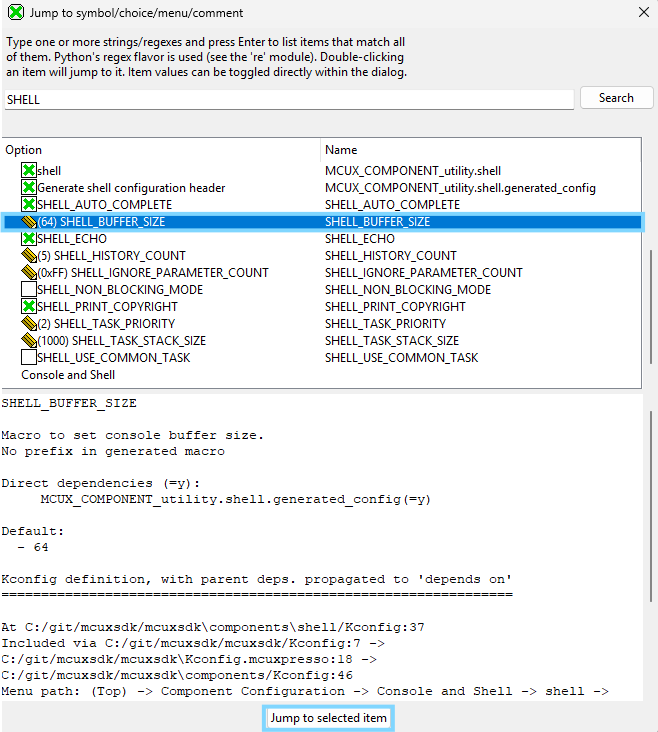This screenshot has height=732, width=658.
Task: Close the Jump to symbol dialog
Action: click(x=642, y=13)
